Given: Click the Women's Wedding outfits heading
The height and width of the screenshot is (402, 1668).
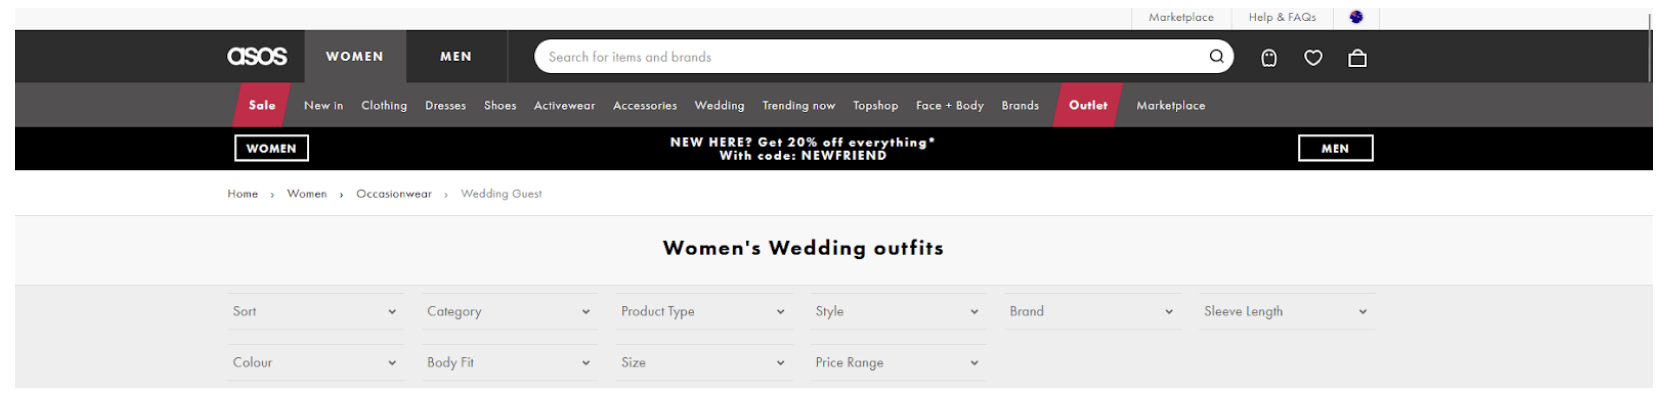Looking at the screenshot, I should (x=803, y=248).
